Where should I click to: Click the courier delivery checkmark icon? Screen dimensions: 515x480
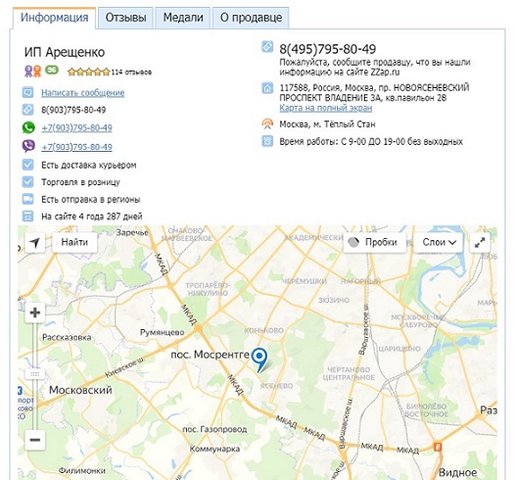tap(28, 165)
